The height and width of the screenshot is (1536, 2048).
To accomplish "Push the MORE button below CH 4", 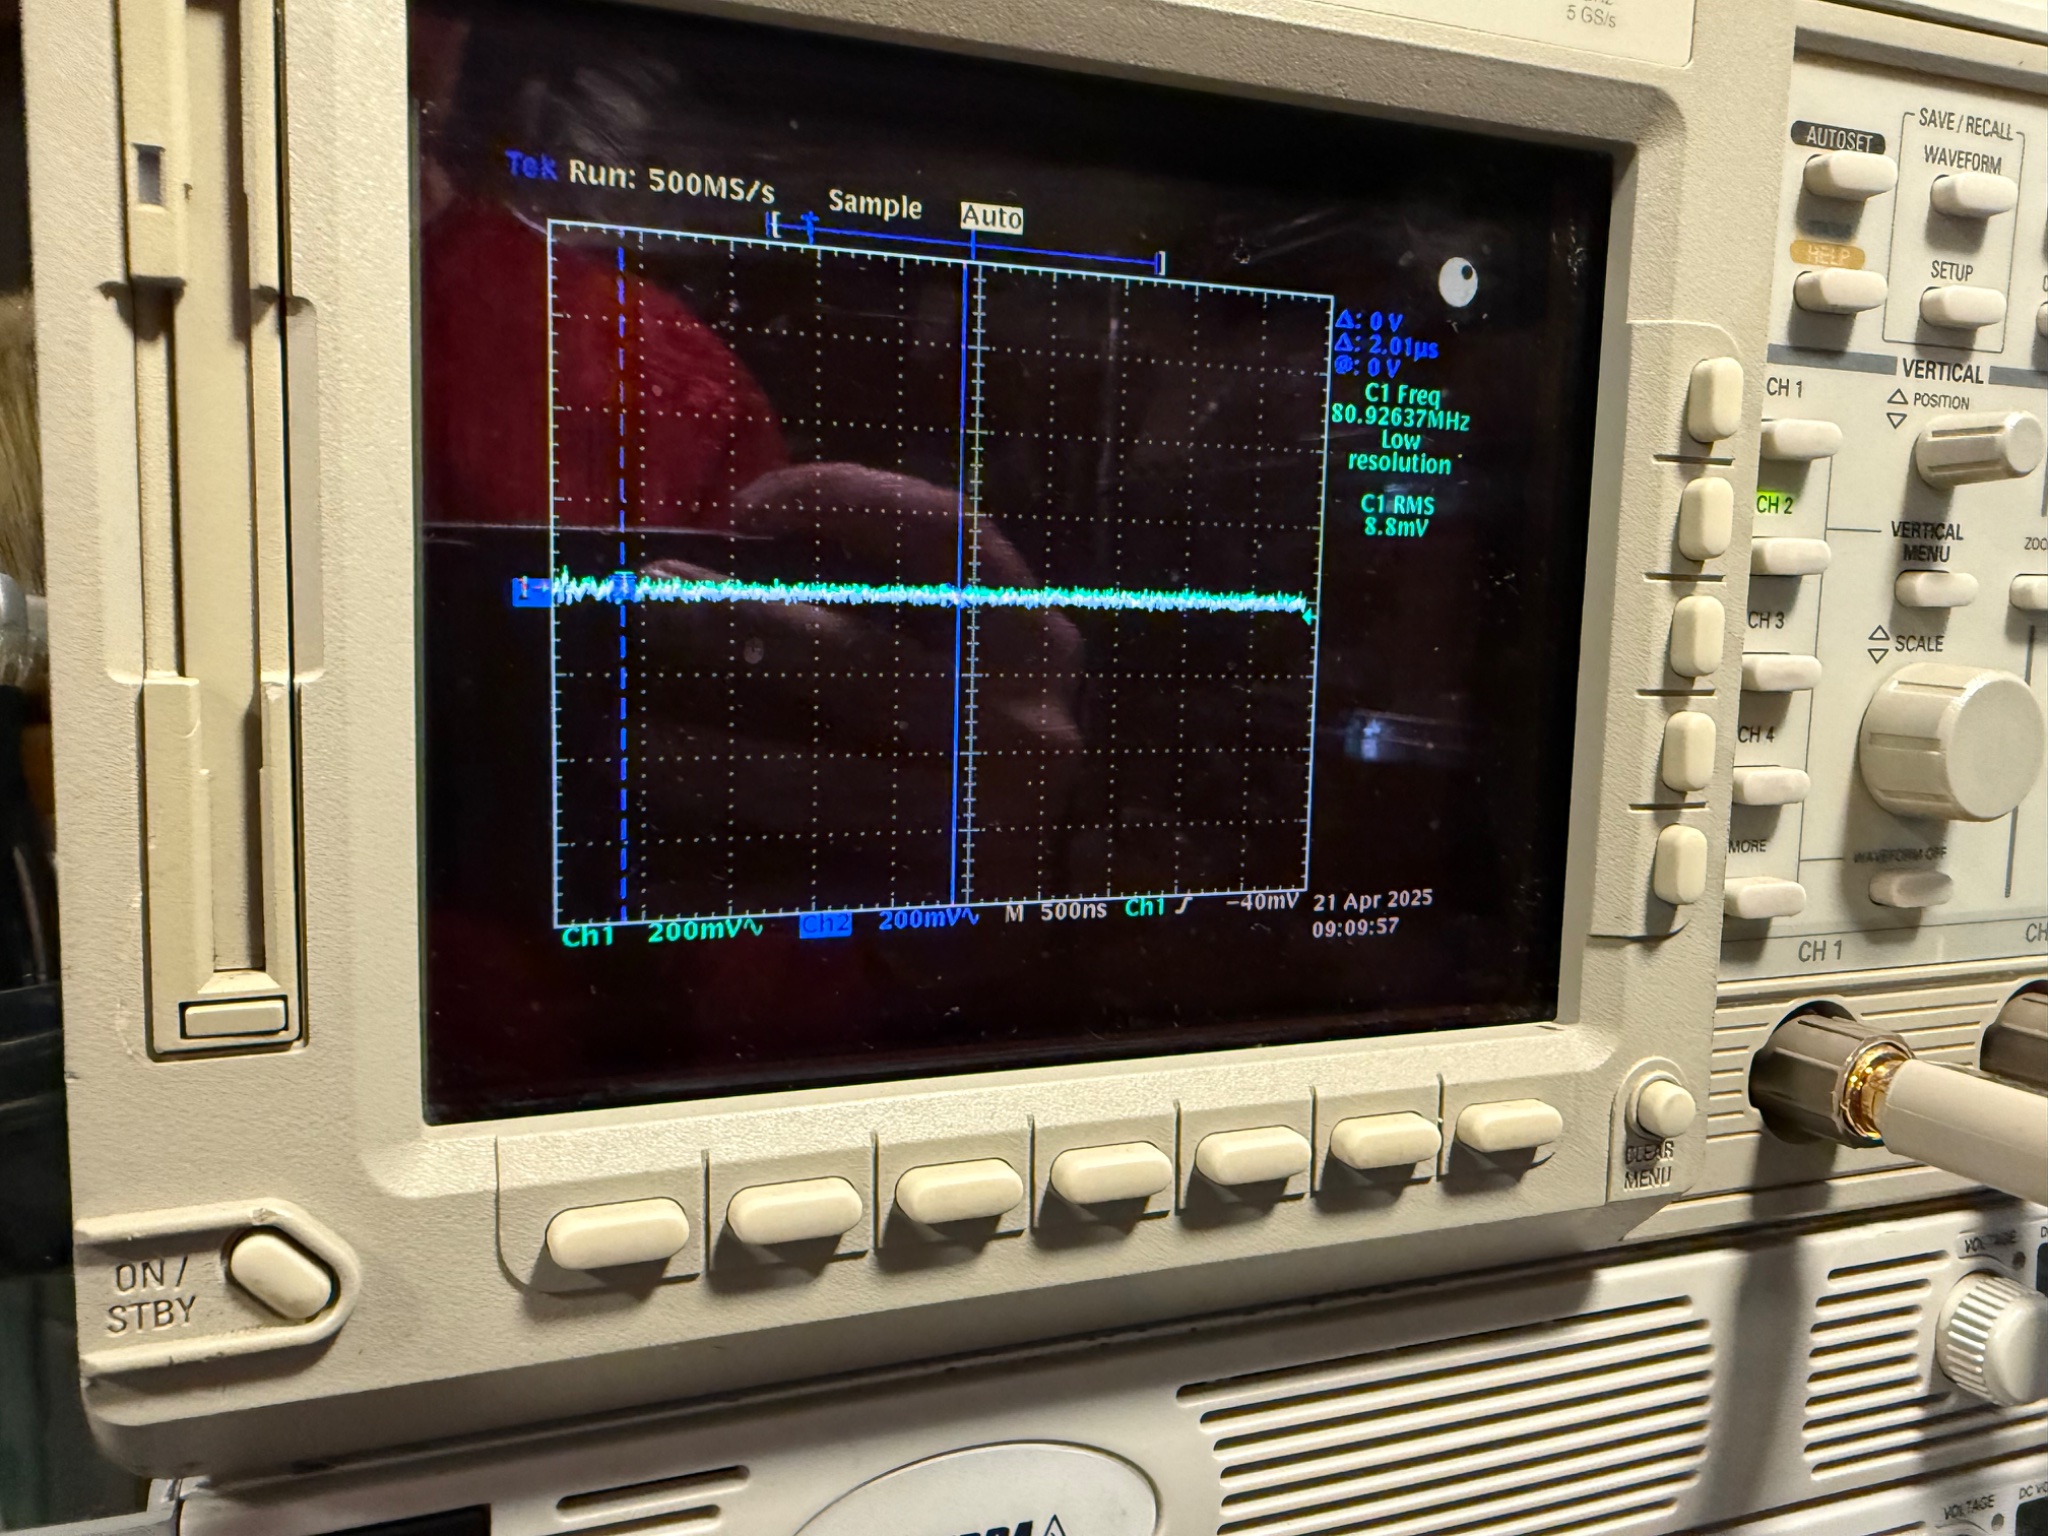I will [x=1764, y=897].
